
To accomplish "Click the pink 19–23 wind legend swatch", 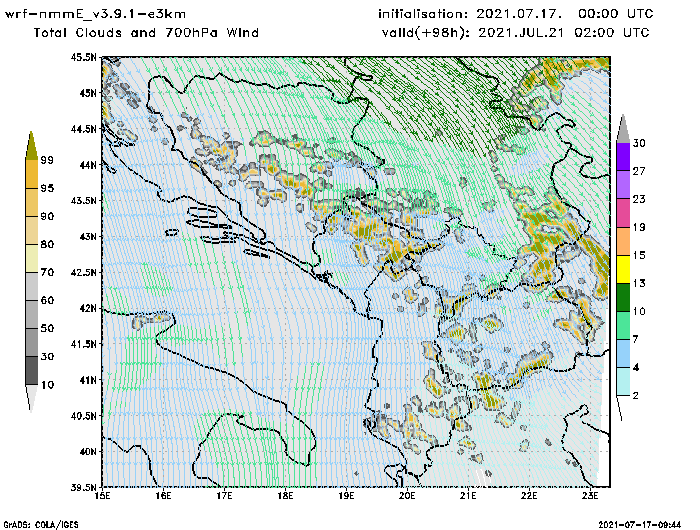I will [623, 213].
